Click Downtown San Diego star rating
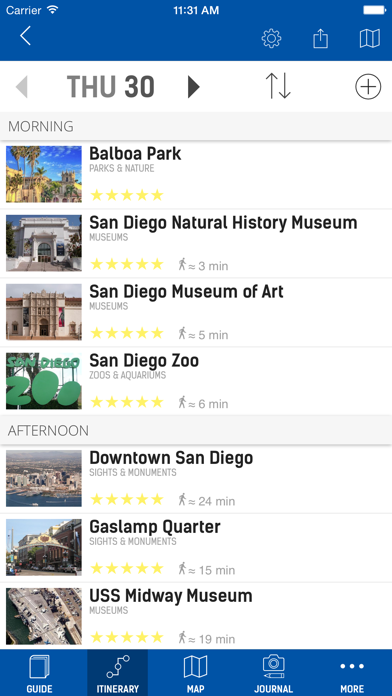This screenshot has width=392, height=696. 127,500
